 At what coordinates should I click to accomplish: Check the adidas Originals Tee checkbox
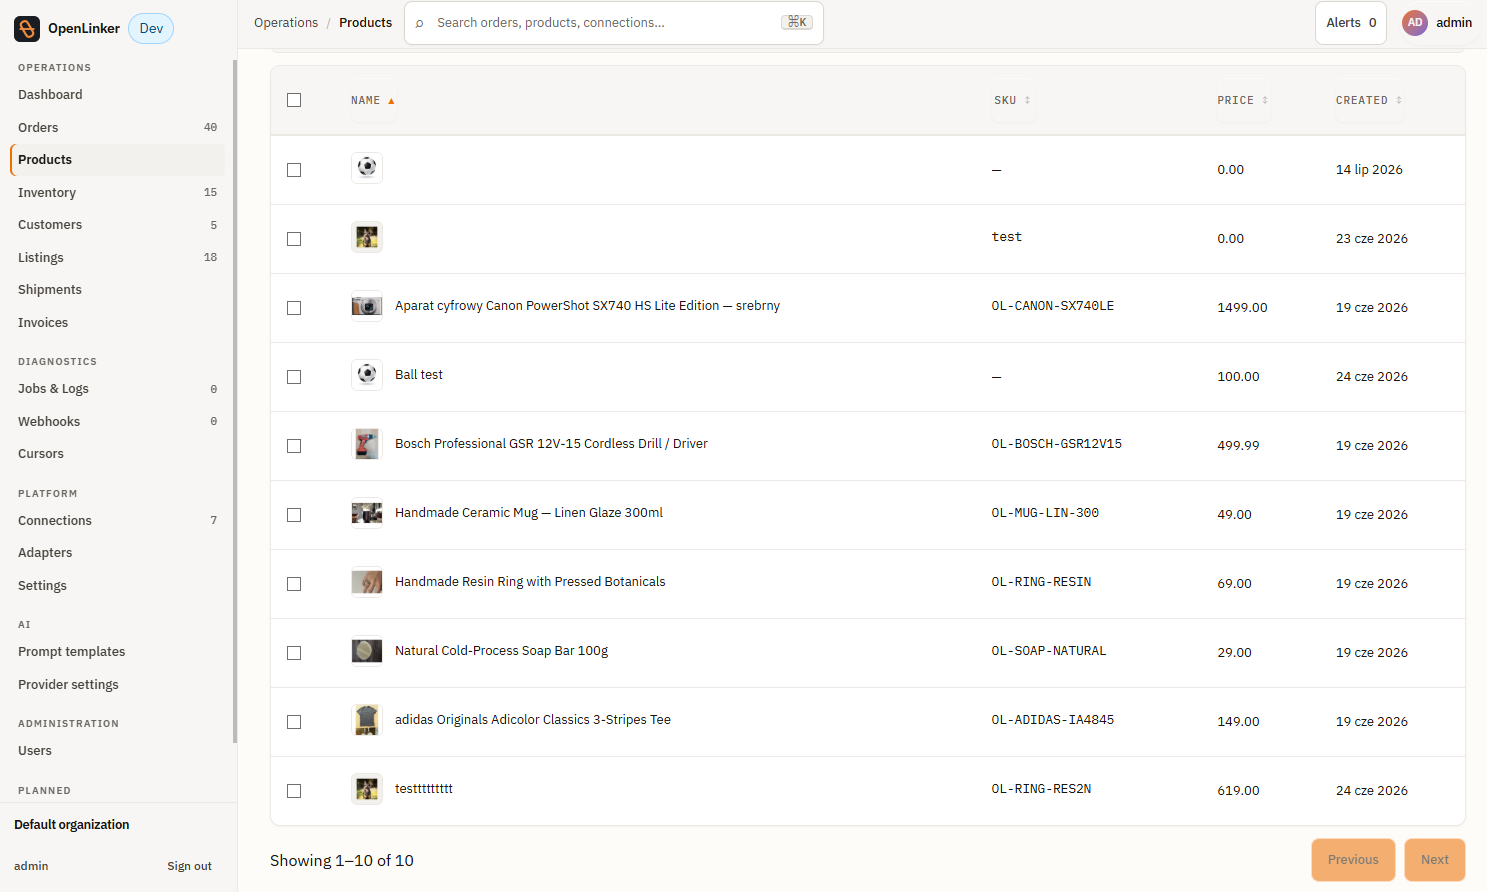coord(294,722)
